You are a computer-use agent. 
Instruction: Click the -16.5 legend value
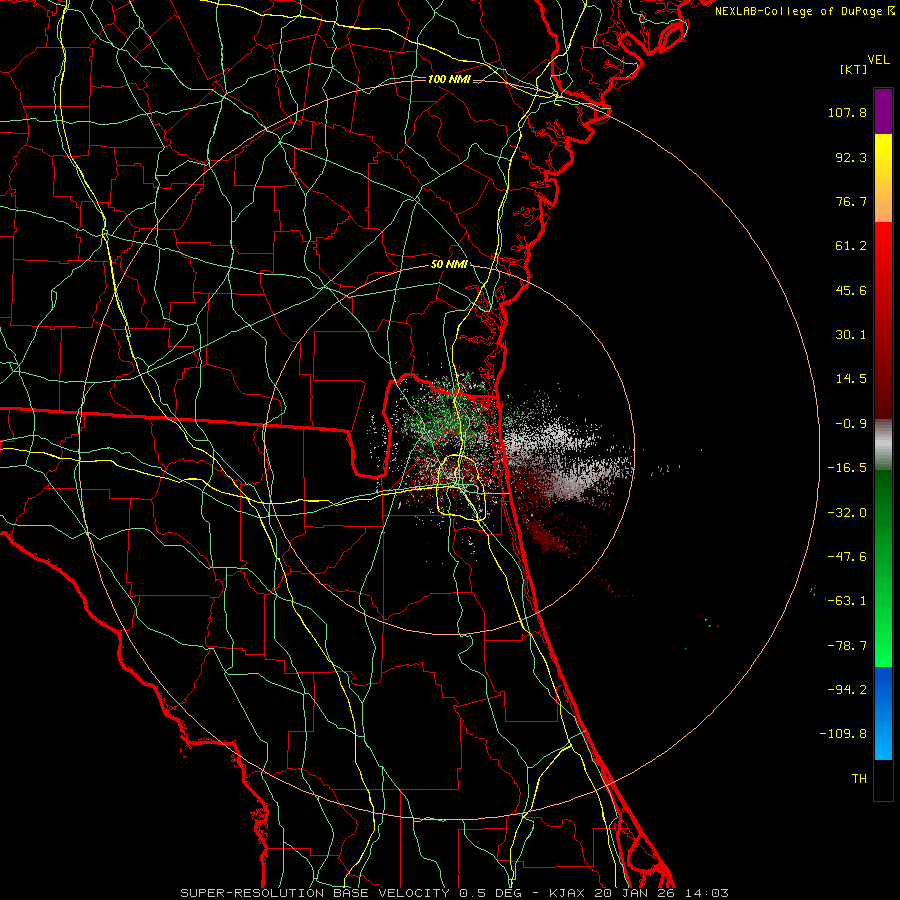coord(847,468)
